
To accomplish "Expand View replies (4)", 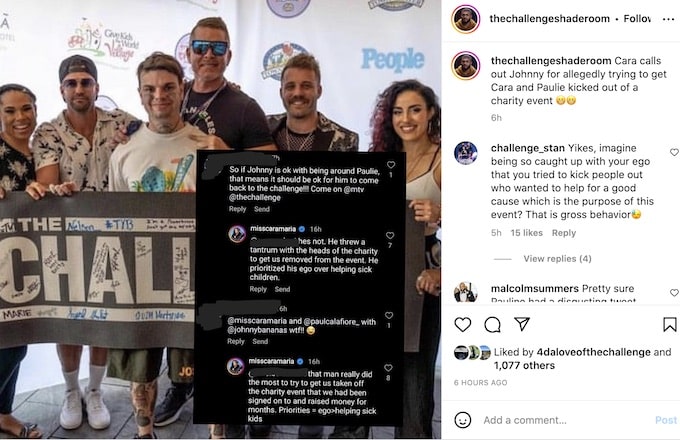I will (x=557, y=259).
